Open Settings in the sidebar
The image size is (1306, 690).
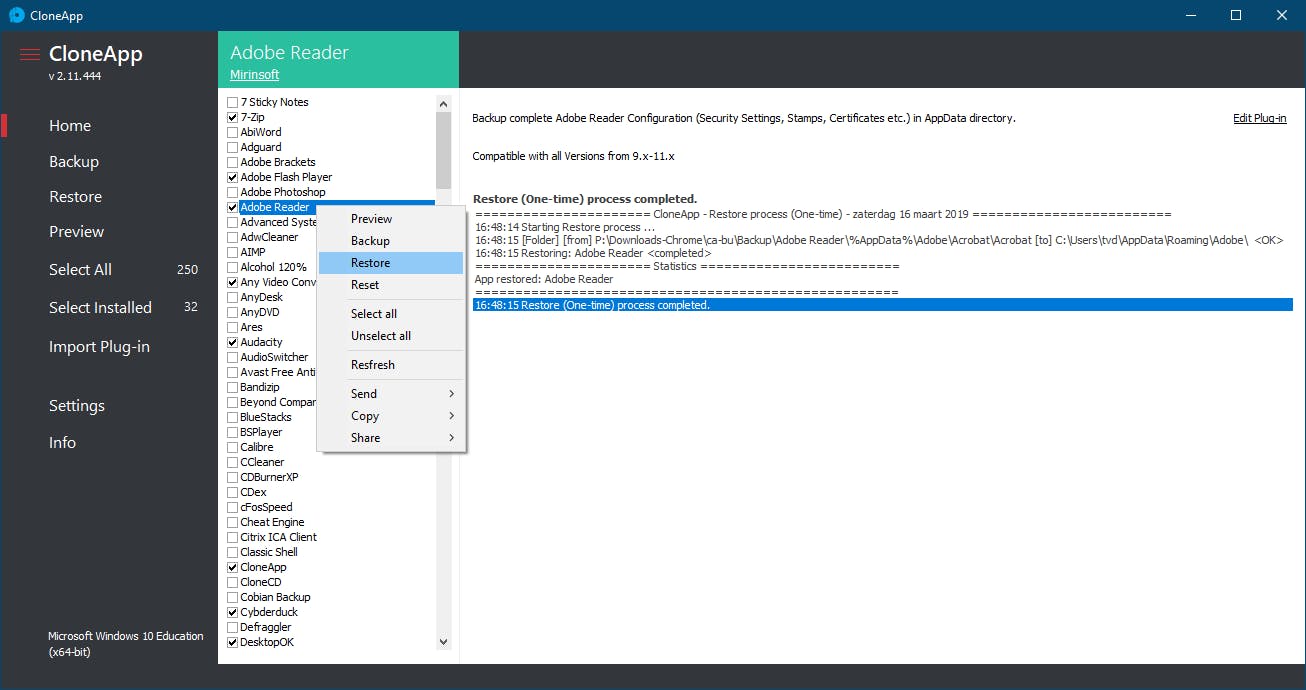pyautogui.click(x=77, y=406)
